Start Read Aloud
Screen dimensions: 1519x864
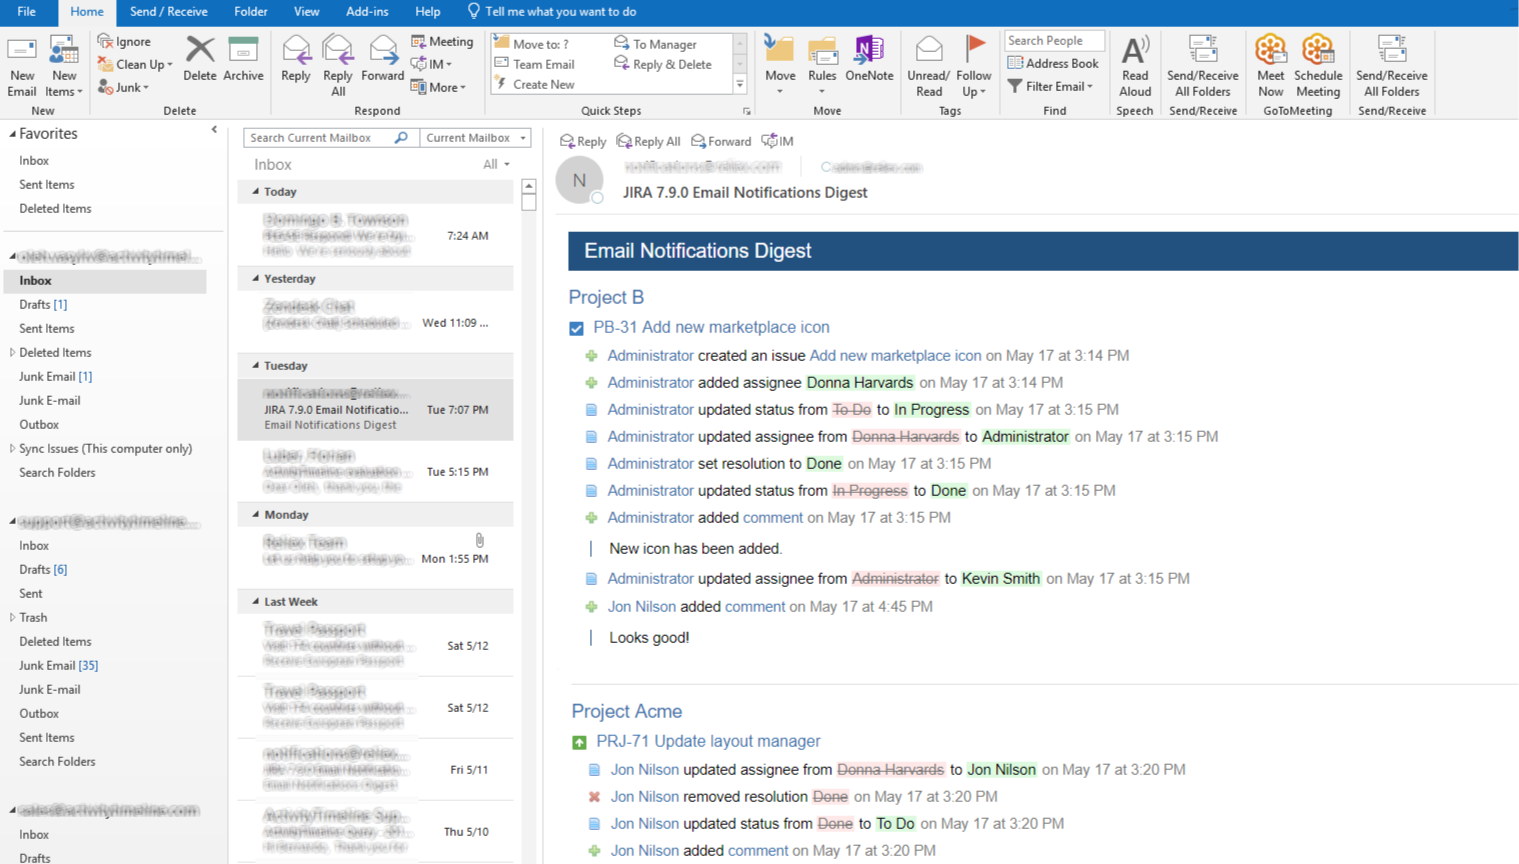tap(1135, 66)
